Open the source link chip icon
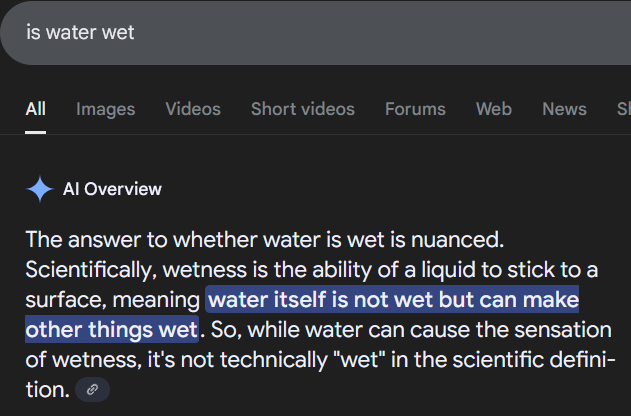631x416 pixels. pyautogui.click(x=92, y=390)
